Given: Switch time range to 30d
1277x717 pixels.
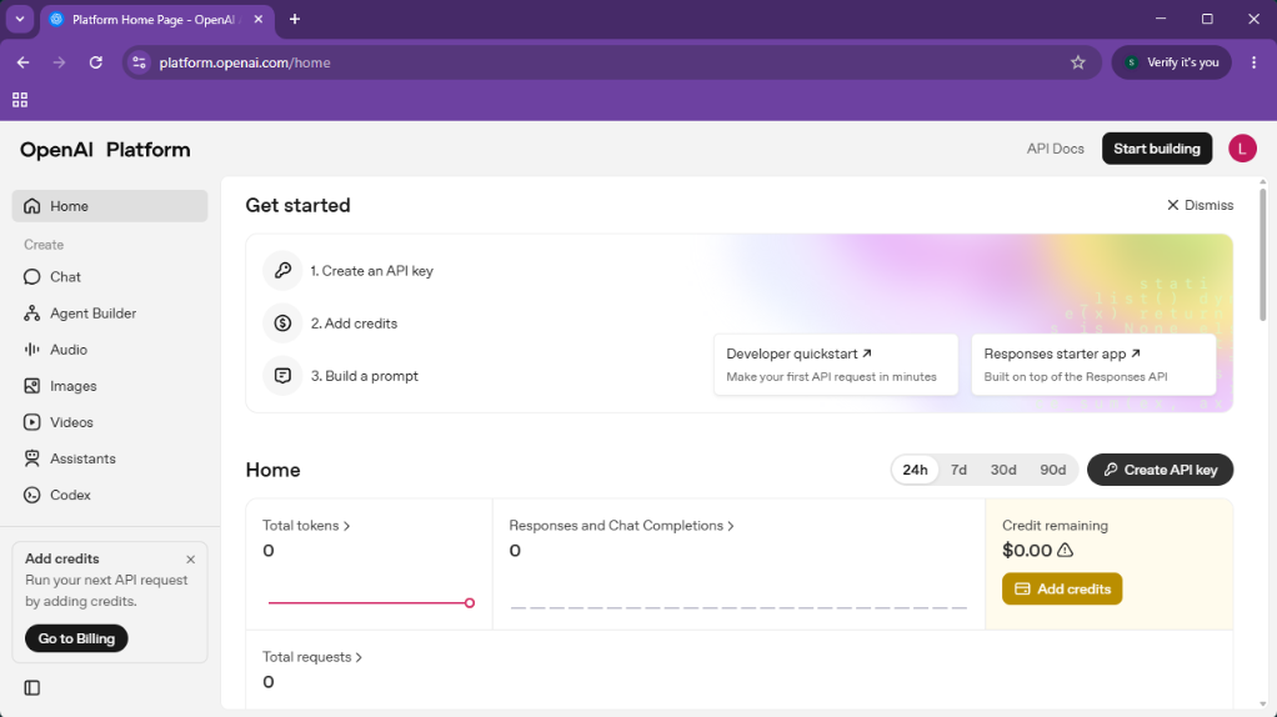Looking at the screenshot, I should pos(1003,470).
